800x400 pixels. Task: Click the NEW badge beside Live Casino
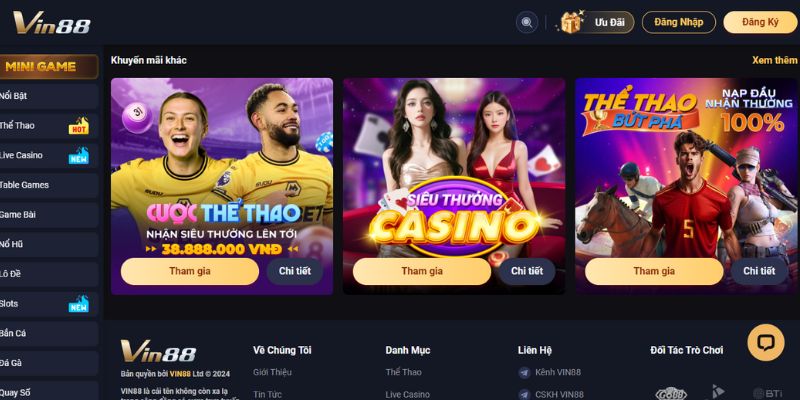tap(79, 155)
